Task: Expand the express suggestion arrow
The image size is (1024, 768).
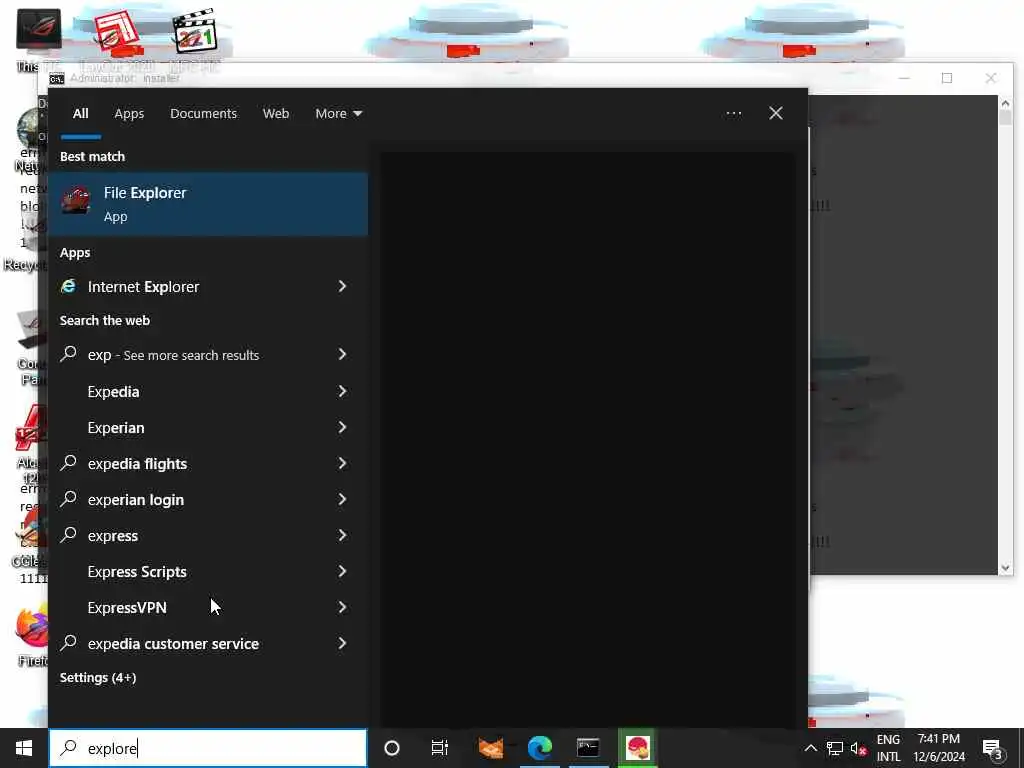Action: [342, 535]
